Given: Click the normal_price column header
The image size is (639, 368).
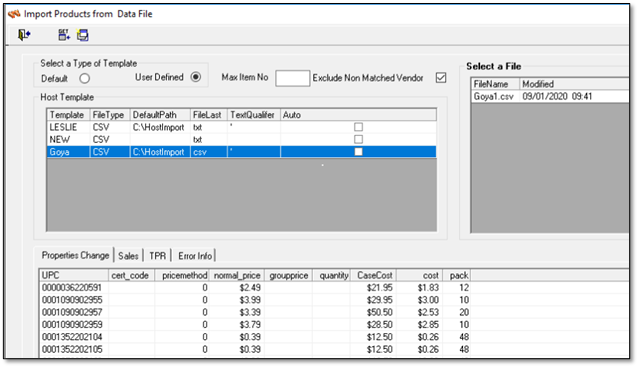Looking at the screenshot, I should coord(237,275).
